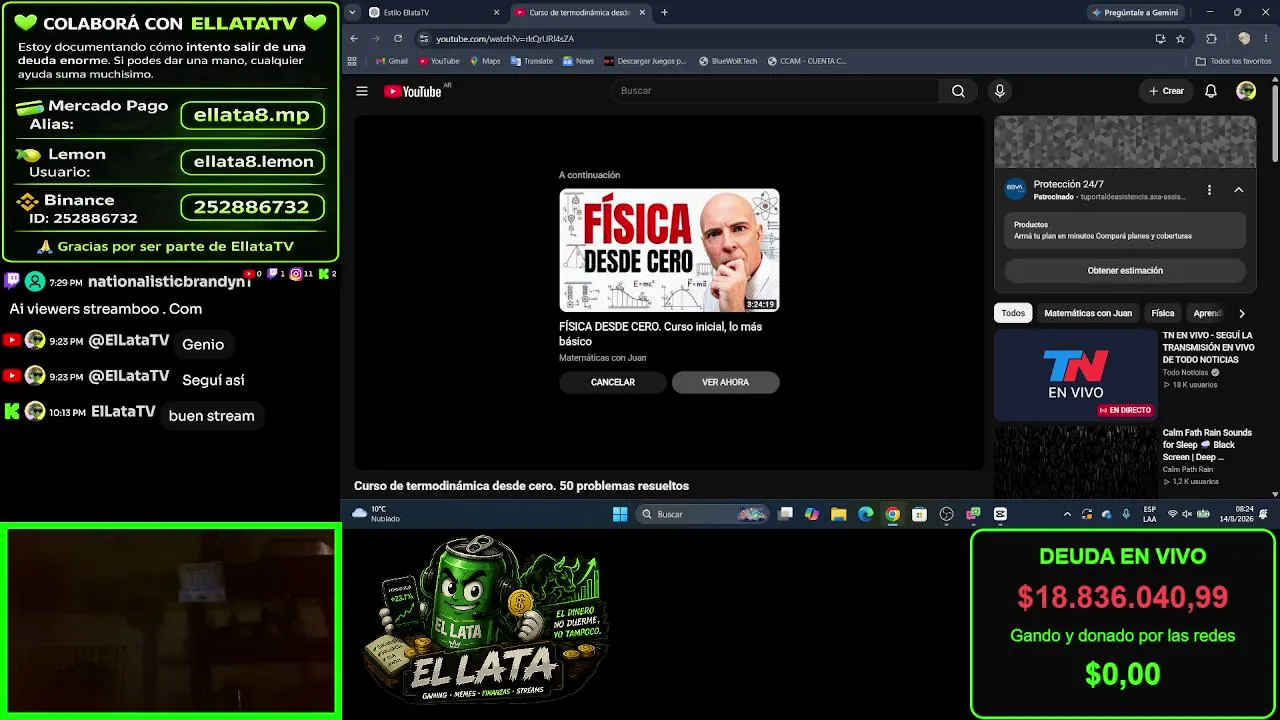Open the TN EN VIVO video thumbnail
The height and width of the screenshot is (720, 1280).
[1075, 374]
